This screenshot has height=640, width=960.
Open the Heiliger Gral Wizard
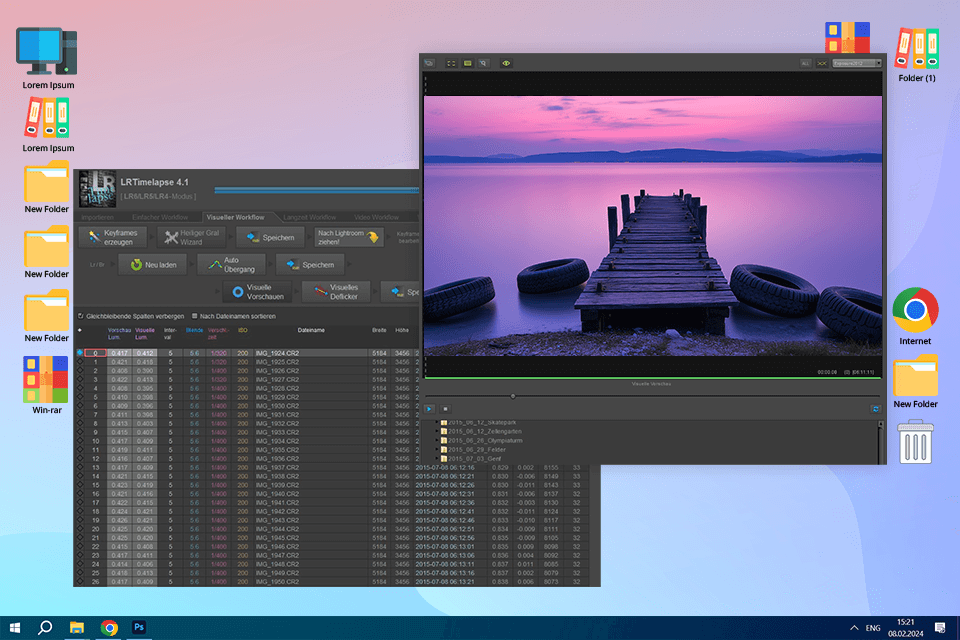click(x=192, y=238)
